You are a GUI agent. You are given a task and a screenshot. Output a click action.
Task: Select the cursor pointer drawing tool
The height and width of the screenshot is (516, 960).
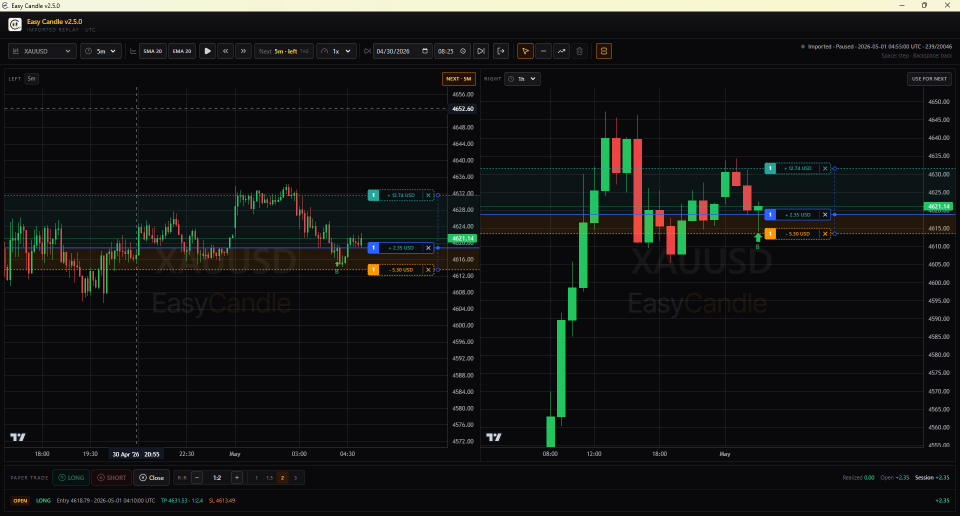[x=525, y=51]
